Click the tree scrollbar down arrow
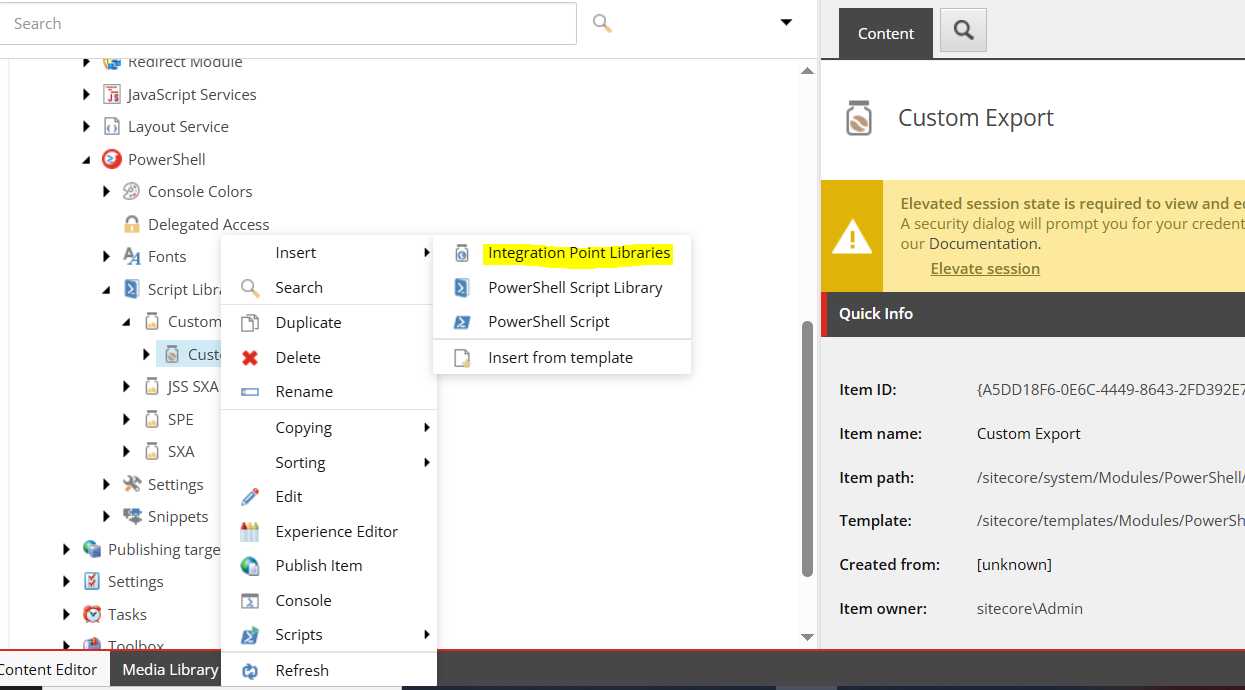The width and height of the screenshot is (1245, 690). click(x=807, y=636)
